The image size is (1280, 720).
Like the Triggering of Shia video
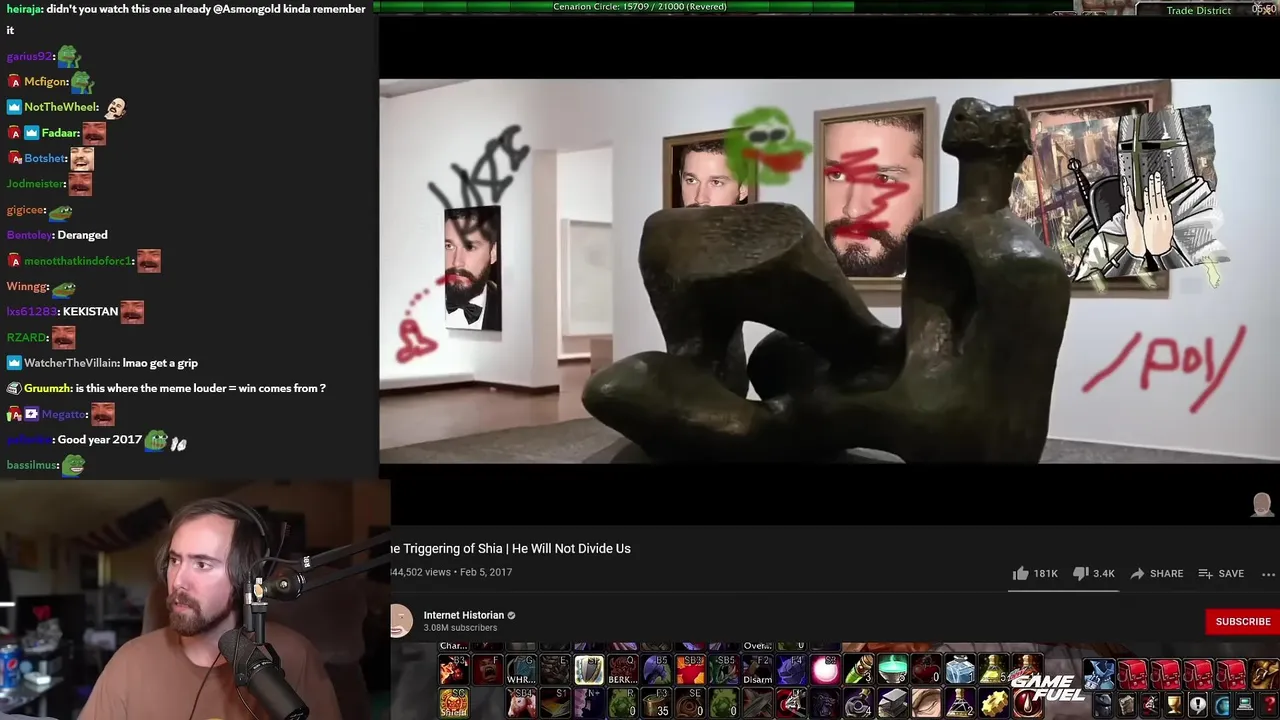(x=1034, y=573)
